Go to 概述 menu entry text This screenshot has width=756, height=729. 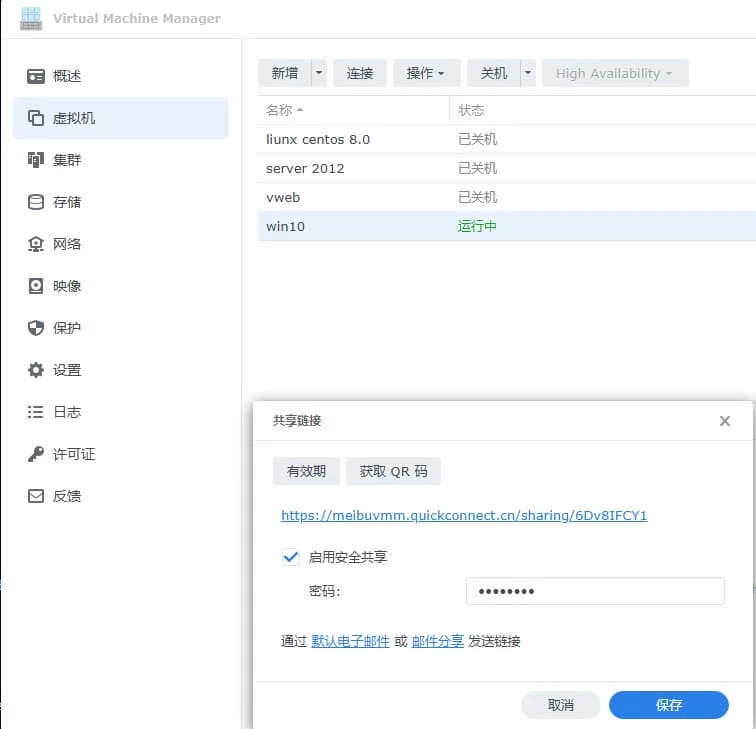click(x=67, y=76)
